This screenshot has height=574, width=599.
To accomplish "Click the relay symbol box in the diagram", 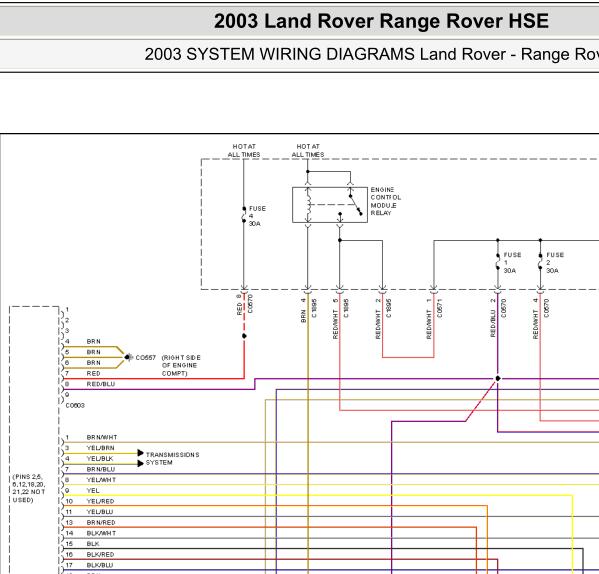I will coord(330,205).
